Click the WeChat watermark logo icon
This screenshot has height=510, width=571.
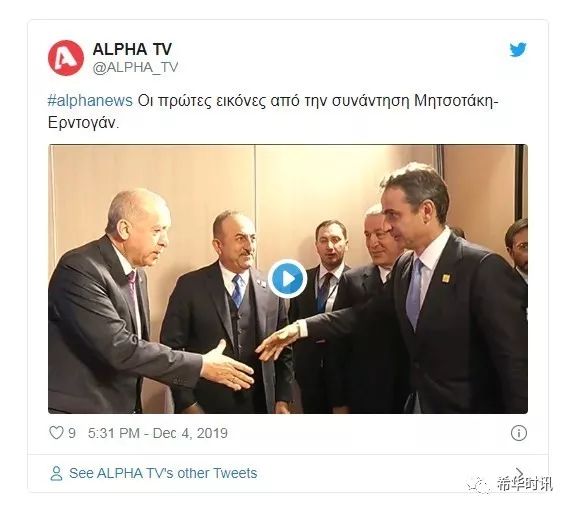pyautogui.click(x=479, y=484)
